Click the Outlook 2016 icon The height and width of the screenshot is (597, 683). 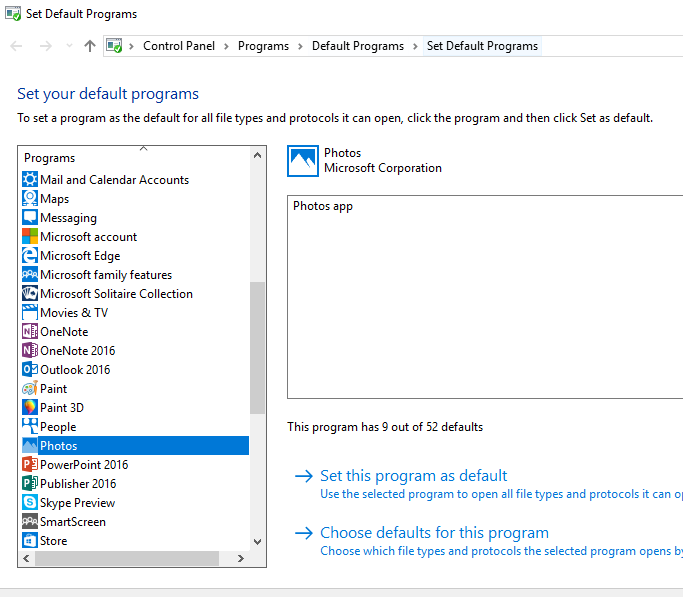click(x=30, y=369)
